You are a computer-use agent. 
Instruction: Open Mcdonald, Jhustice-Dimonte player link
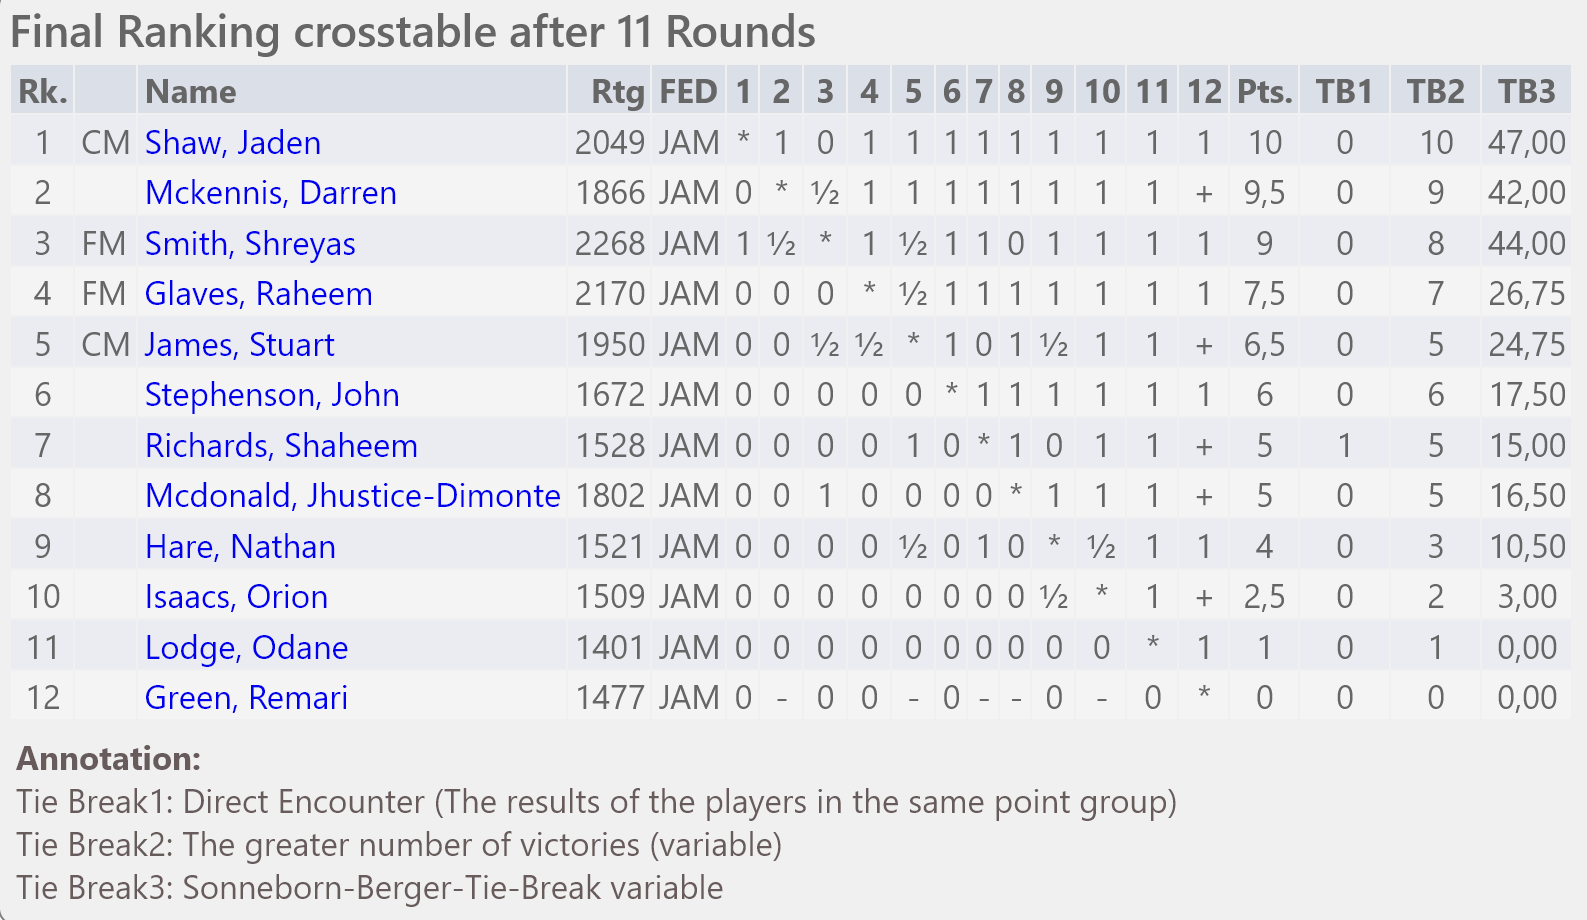click(x=353, y=496)
